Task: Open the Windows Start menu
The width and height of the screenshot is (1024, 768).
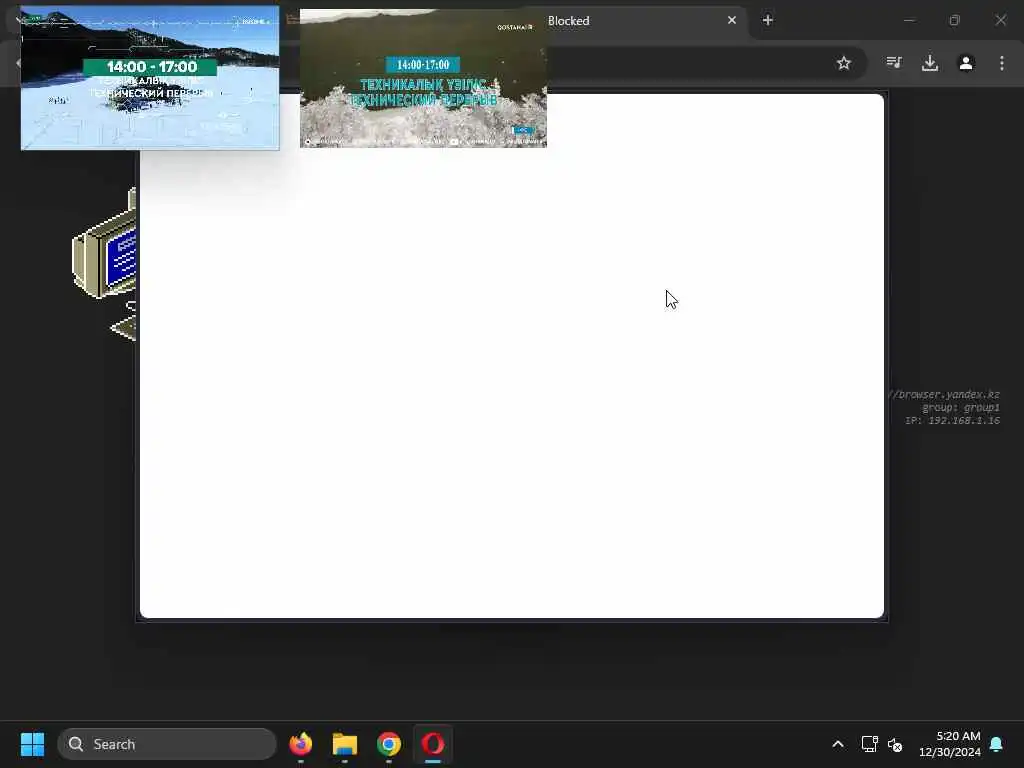Action: [x=32, y=744]
